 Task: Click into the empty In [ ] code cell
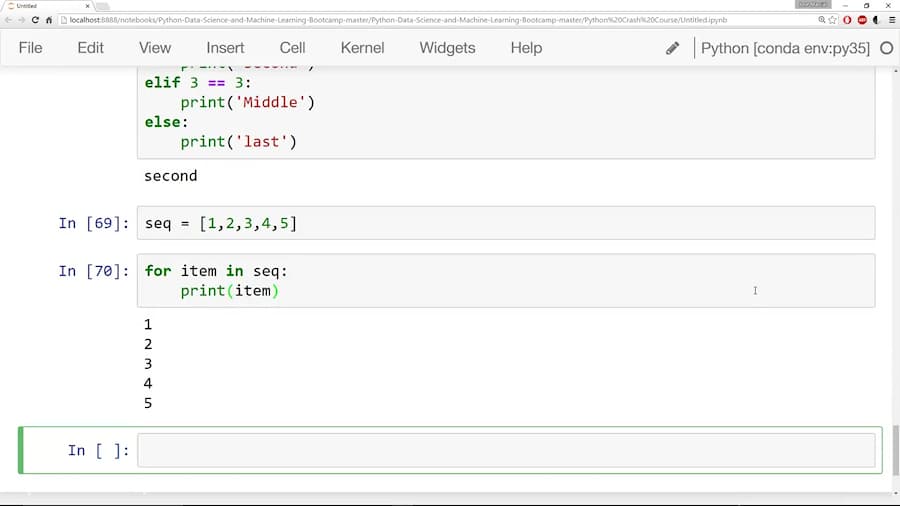click(506, 450)
